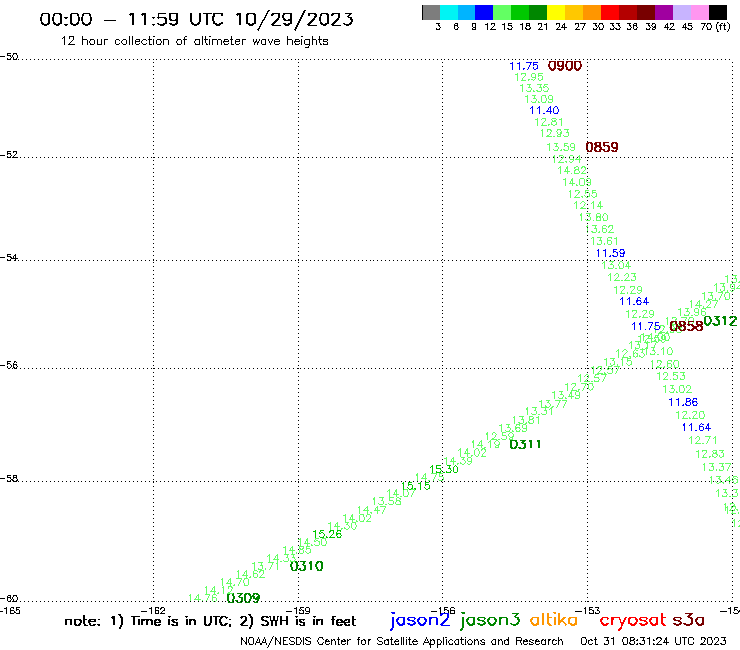Click the Oct 31 08:31:24 UTC timestamp
740x650 pixels.
[653, 641]
